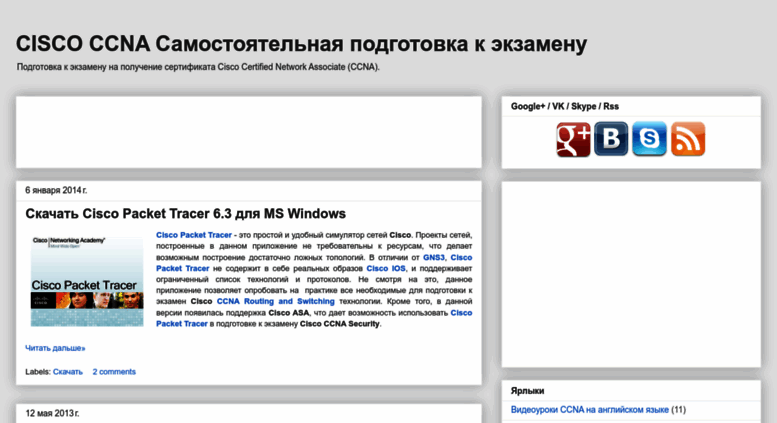Open the Google+ social icon
The height and width of the screenshot is (423, 777).
point(573,139)
